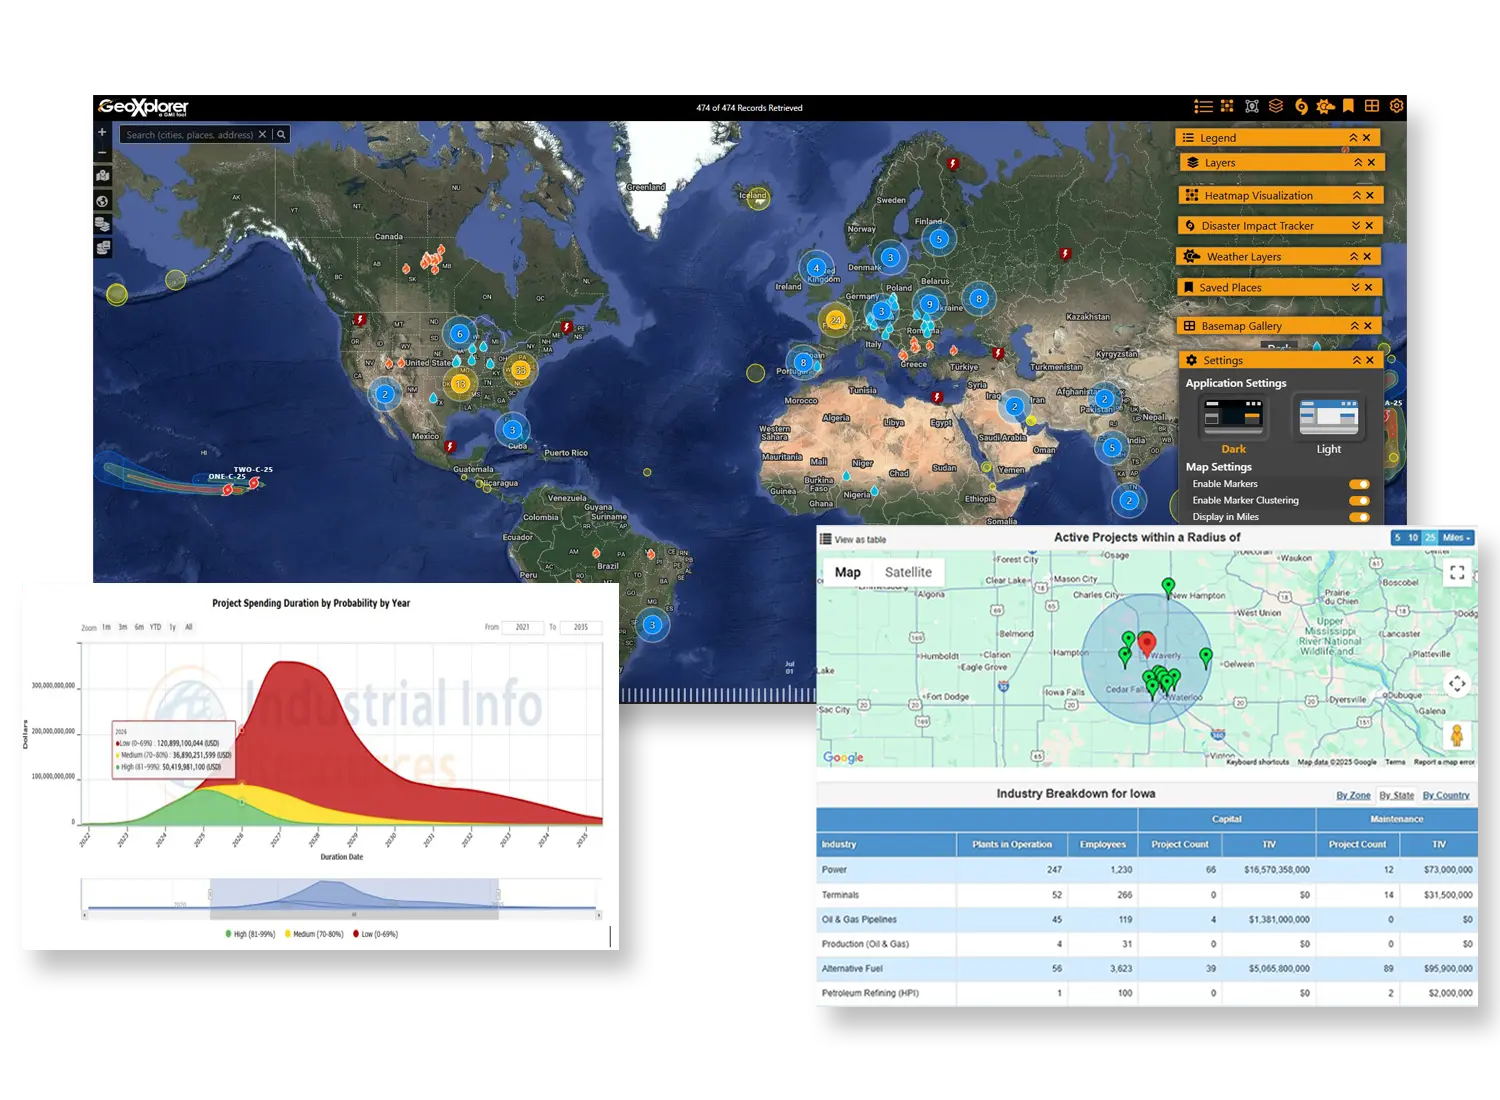Click the pan control on the Iowa map
The height and width of the screenshot is (1100, 1500).
[1457, 684]
